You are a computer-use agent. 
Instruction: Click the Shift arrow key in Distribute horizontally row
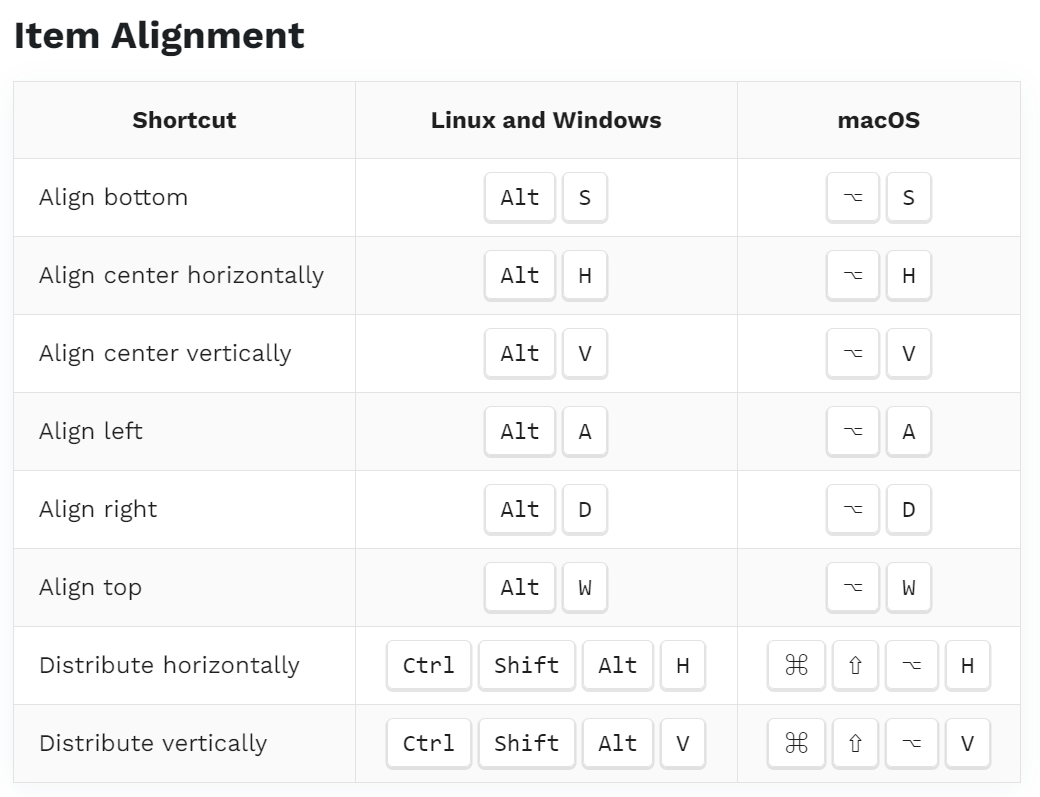(855, 665)
